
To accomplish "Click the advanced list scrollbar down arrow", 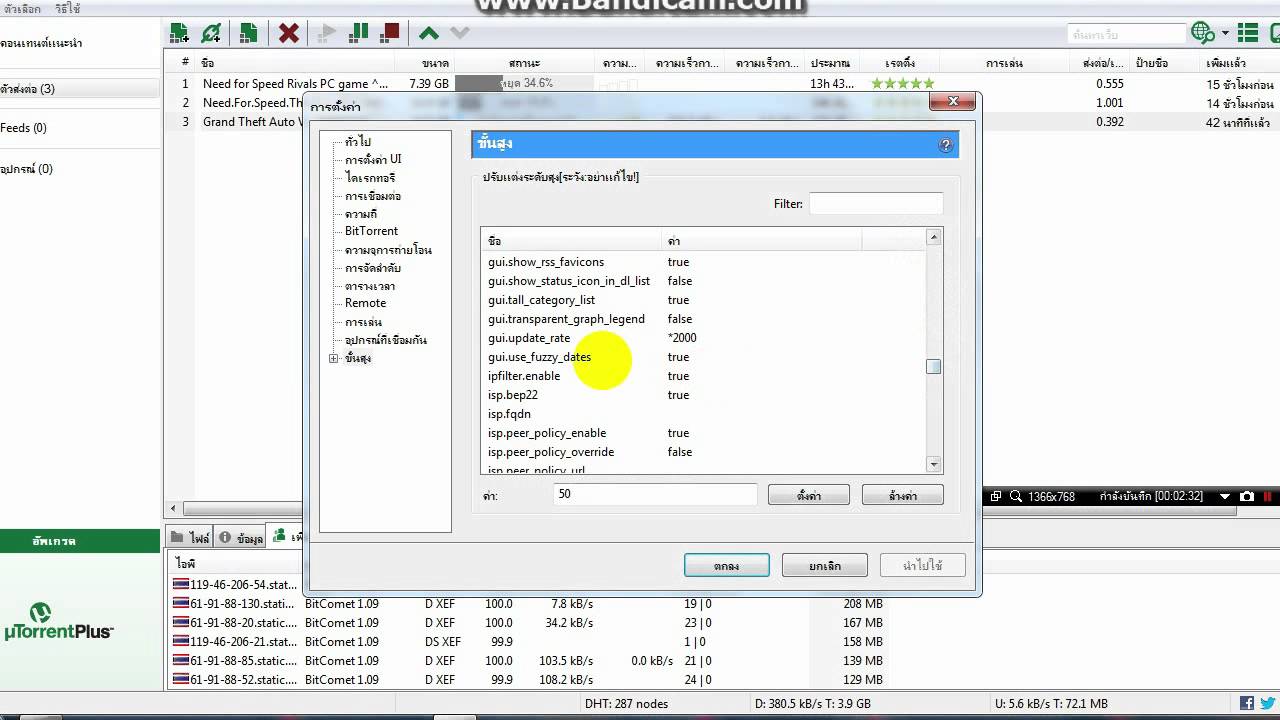I will click(x=934, y=464).
